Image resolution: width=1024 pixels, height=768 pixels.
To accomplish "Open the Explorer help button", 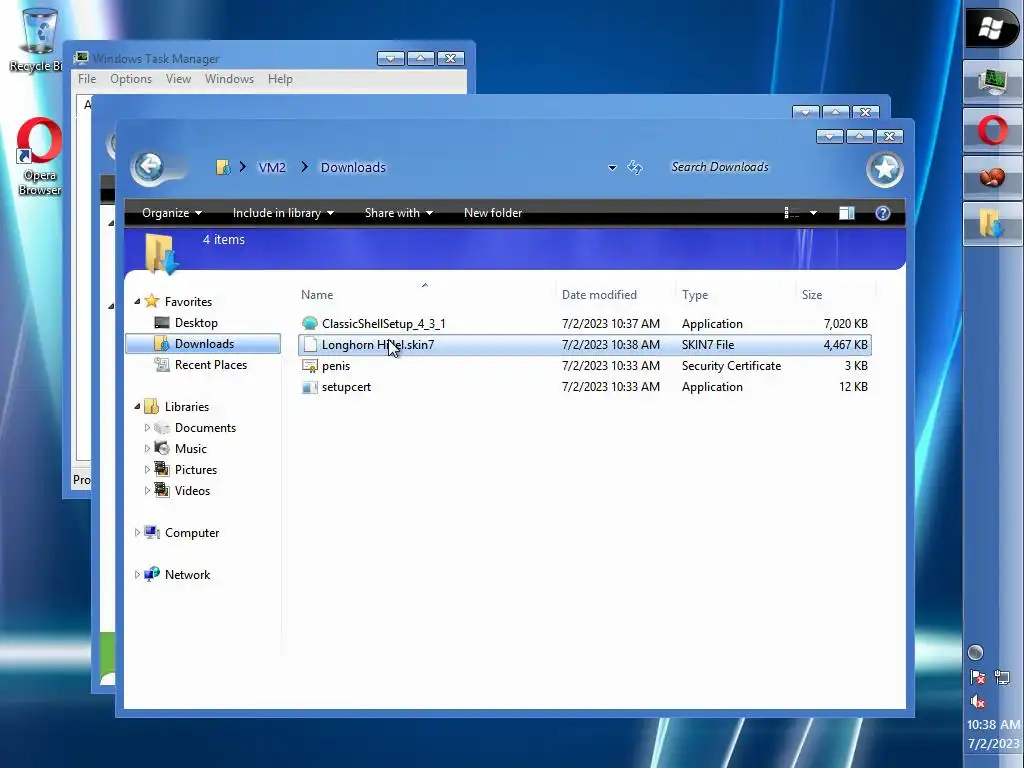I will 882,213.
